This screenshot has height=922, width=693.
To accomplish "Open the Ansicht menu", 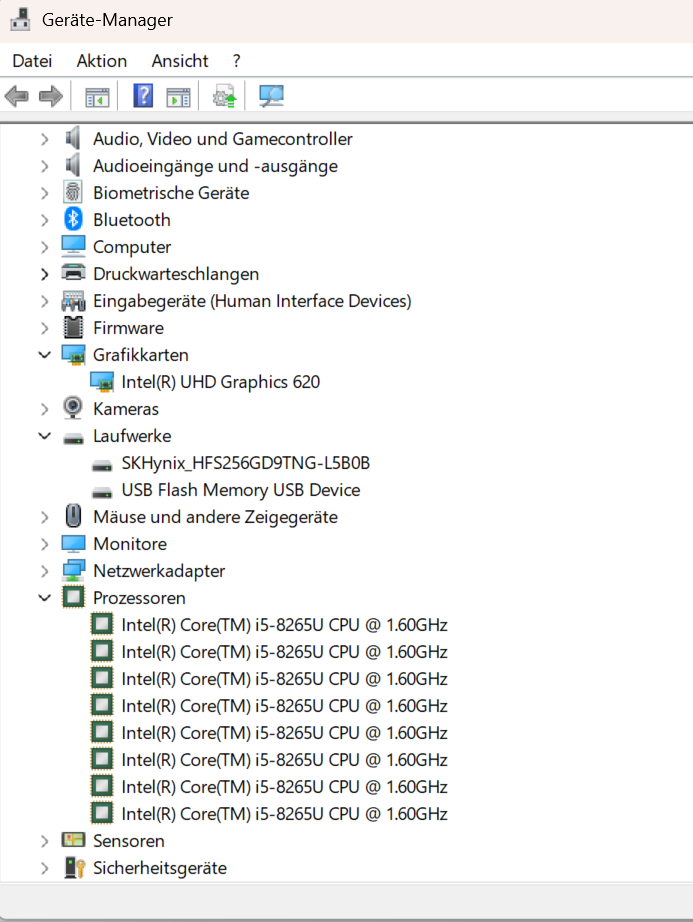I will (180, 61).
